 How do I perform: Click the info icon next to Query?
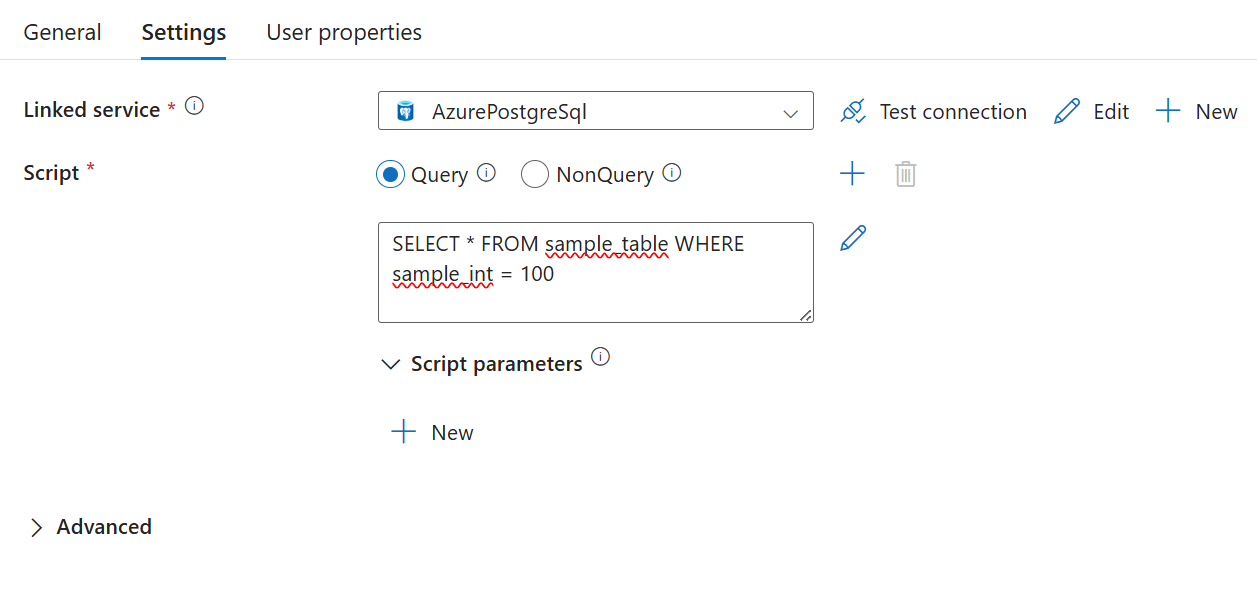(x=487, y=173)
